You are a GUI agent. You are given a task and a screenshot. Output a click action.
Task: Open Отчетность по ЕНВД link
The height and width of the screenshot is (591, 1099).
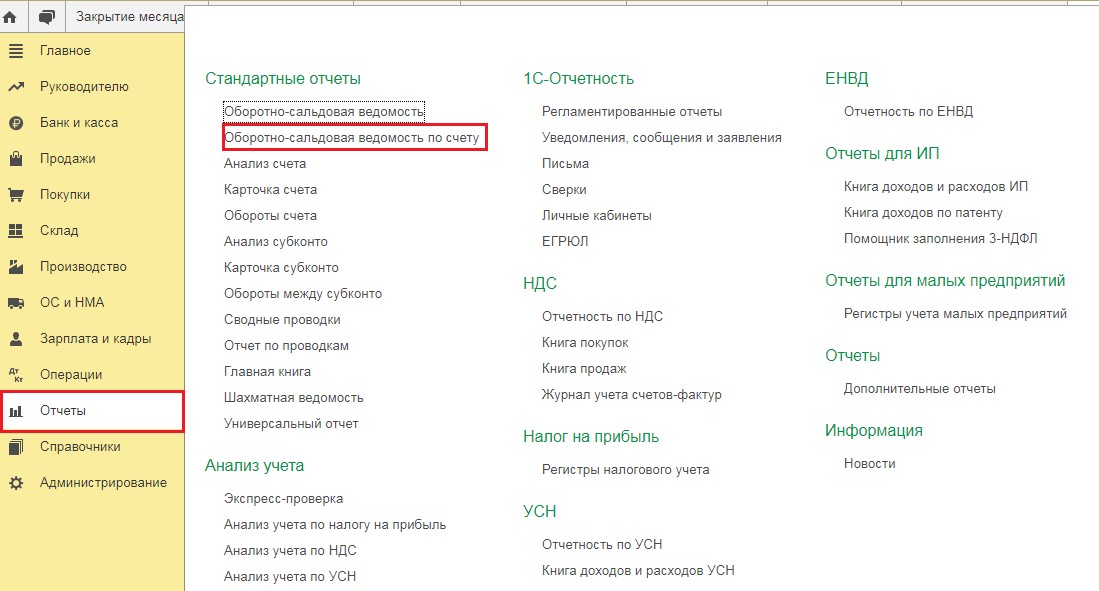click(908, 111)
